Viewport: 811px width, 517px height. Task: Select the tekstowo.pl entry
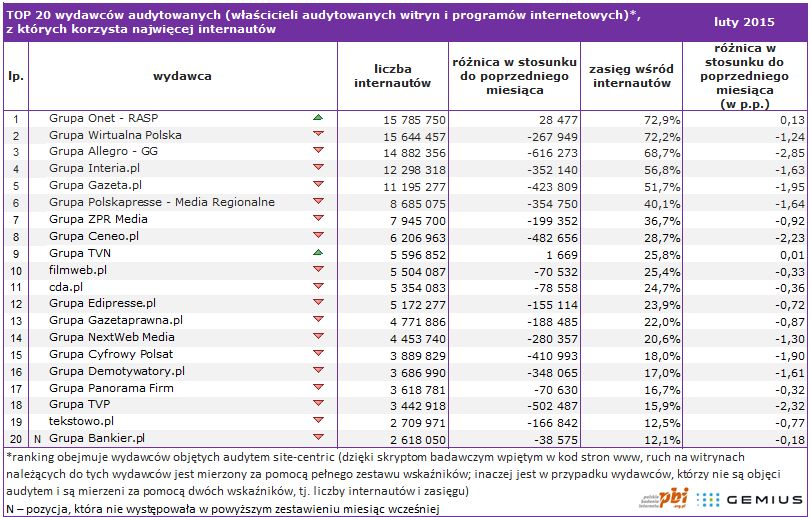click(x=81, y=421)
